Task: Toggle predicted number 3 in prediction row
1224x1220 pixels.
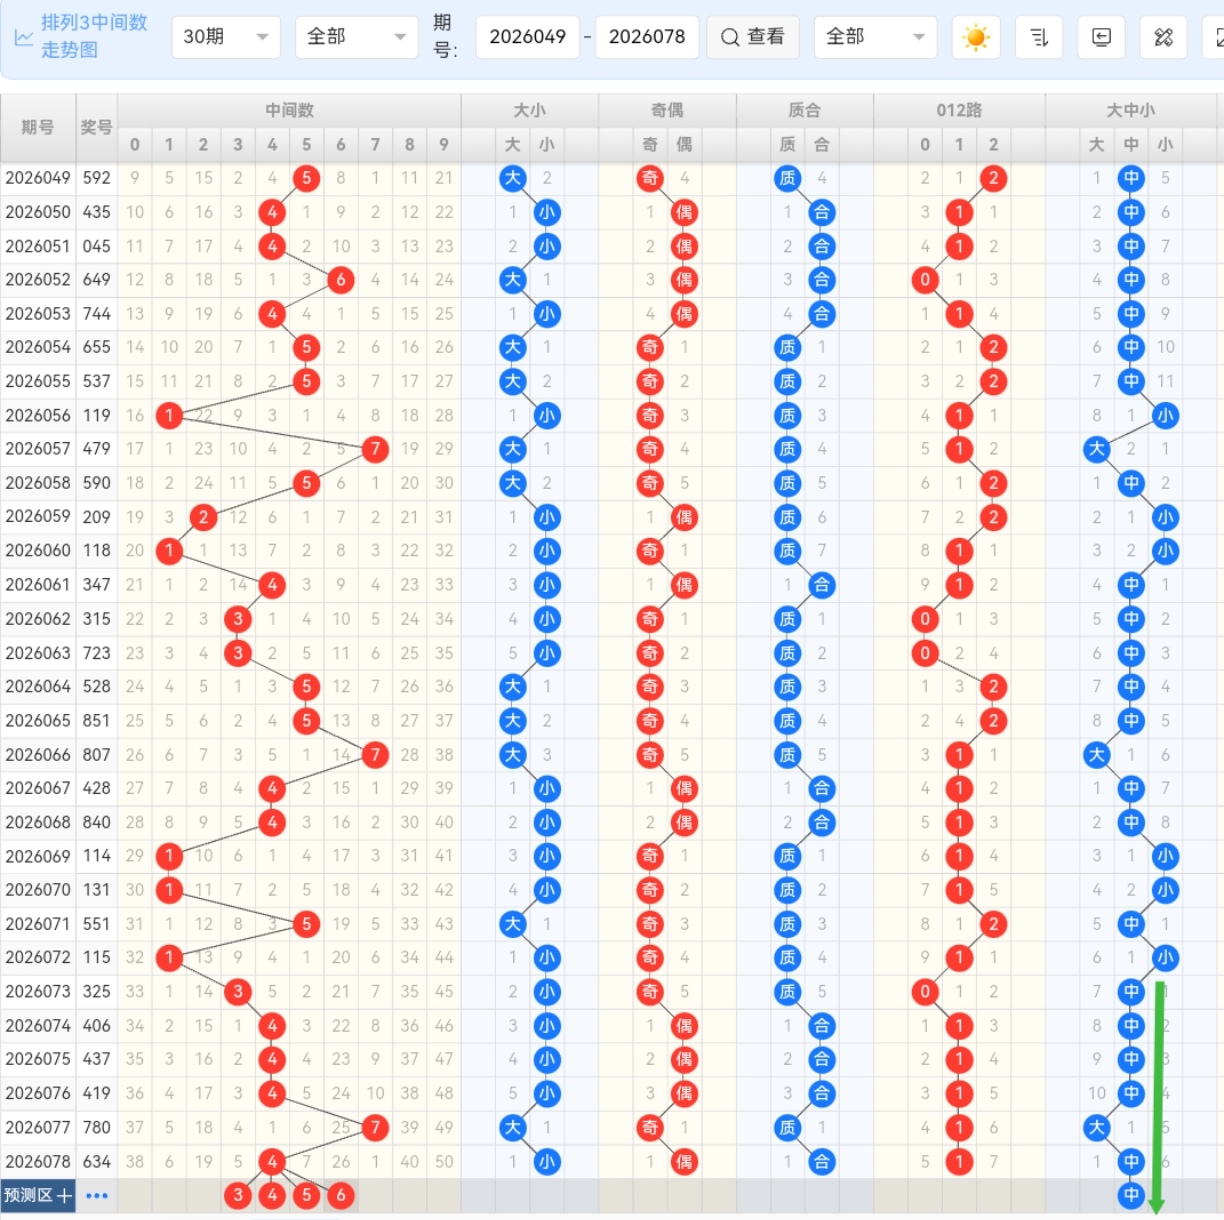Action: 238,1195
